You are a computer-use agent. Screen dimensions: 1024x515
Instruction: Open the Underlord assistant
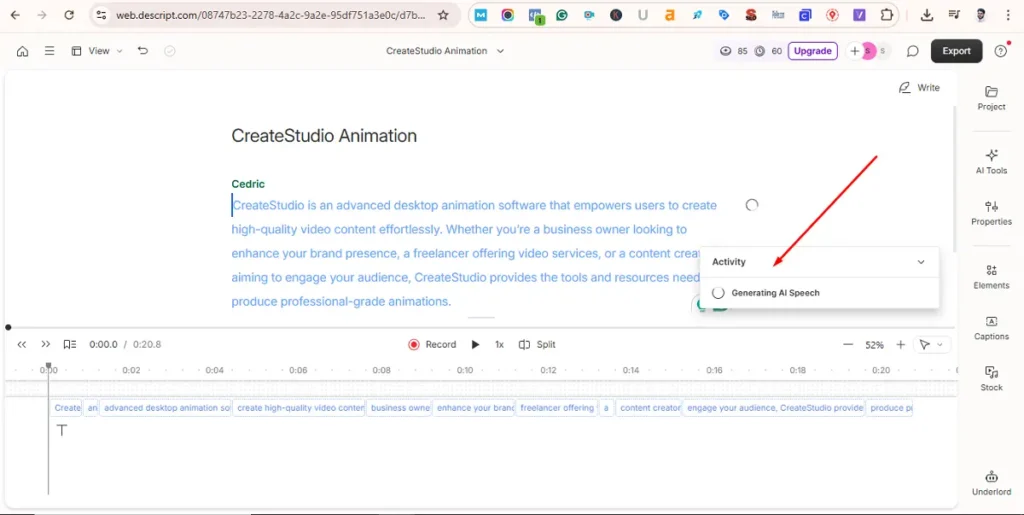991,483
